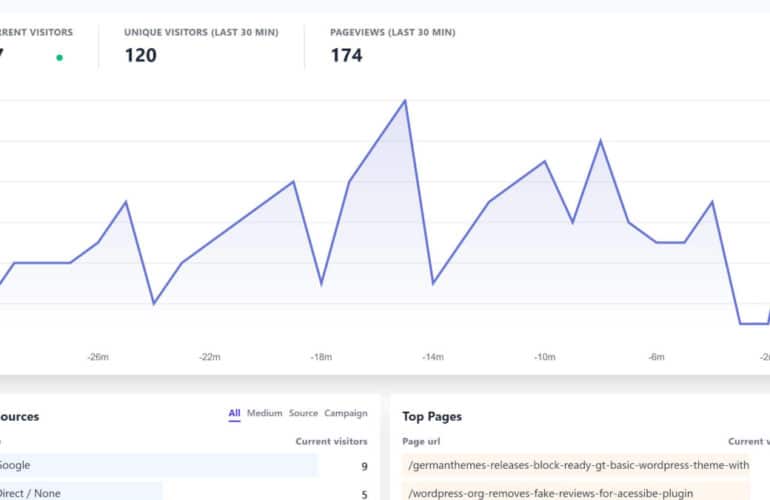Click the -22m axis label
770x500 pixels.
click(210, 357)
